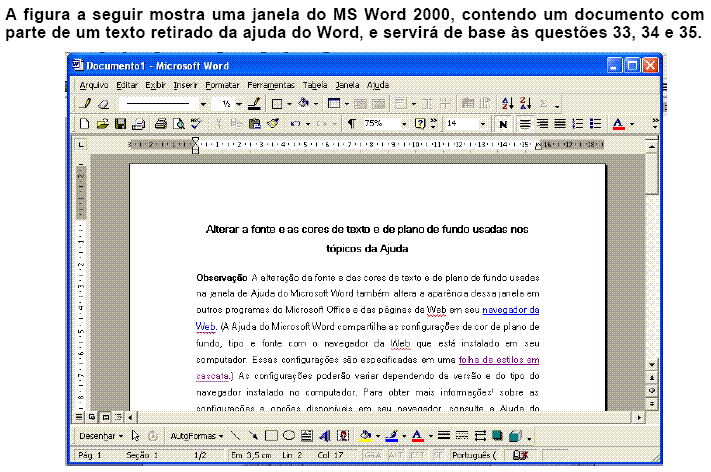This screenshot has height=472, width=711.
Task: Toggle Justify paragraph alignment
Action: pos(560,124)
